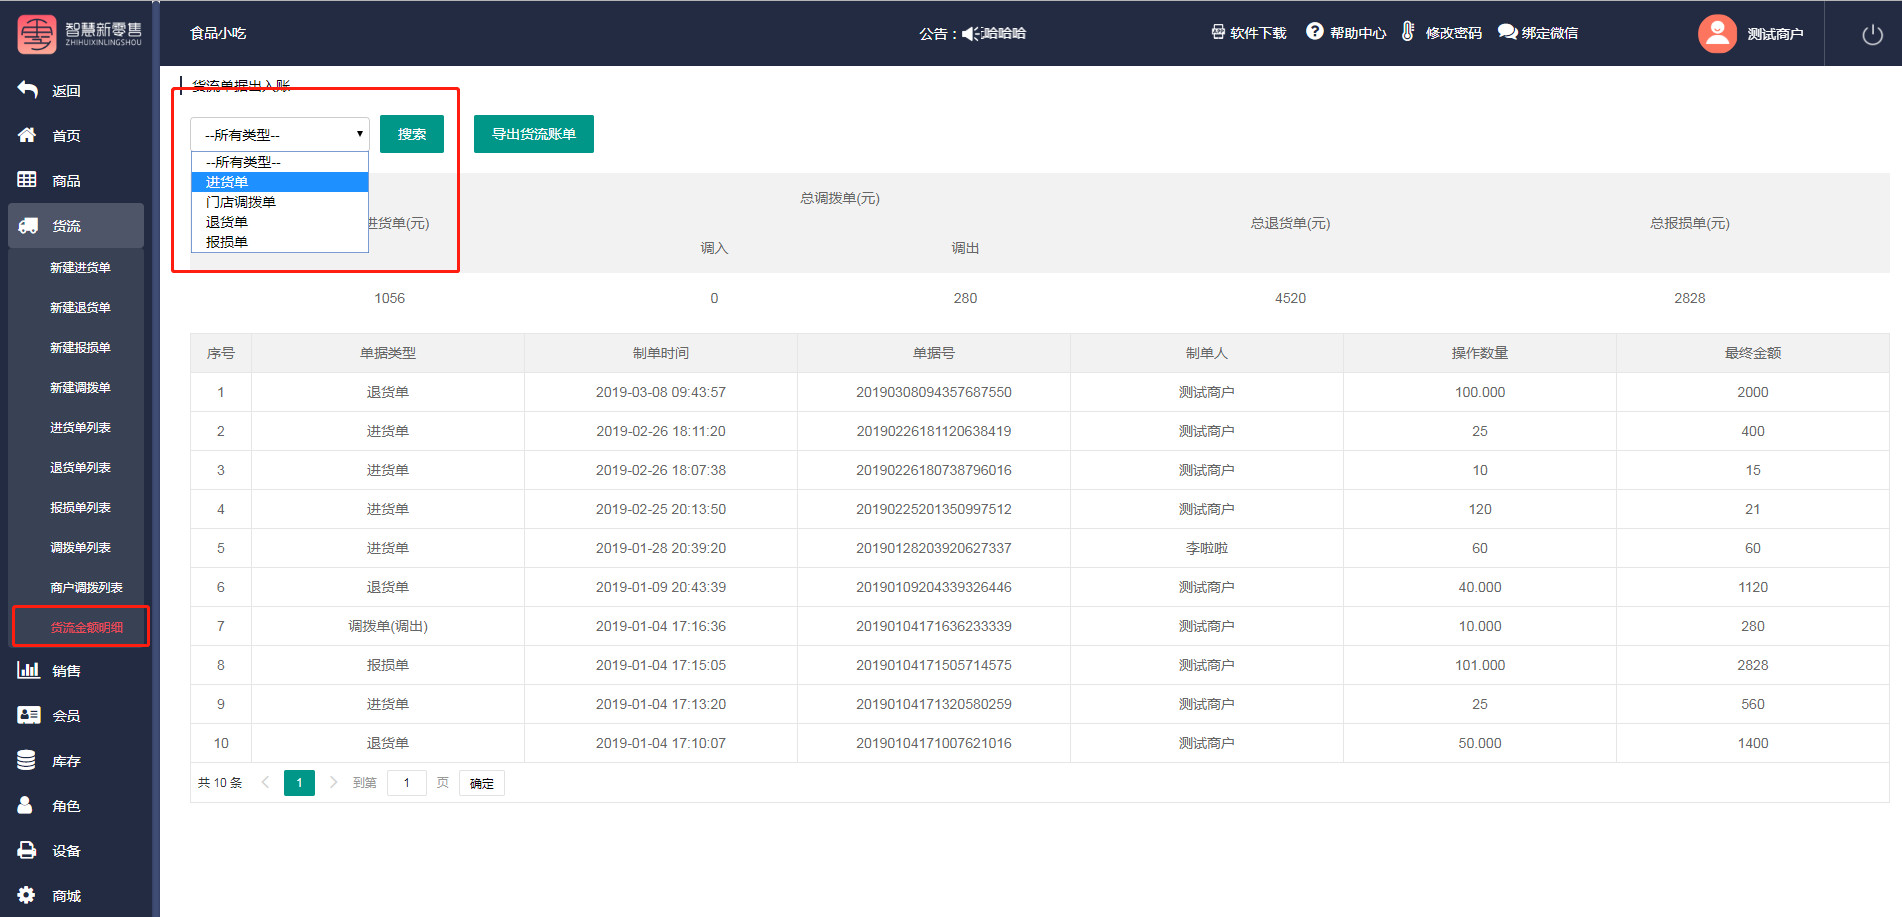
Task: Click the 操作数量 column header
Action: click(1480, 353)
